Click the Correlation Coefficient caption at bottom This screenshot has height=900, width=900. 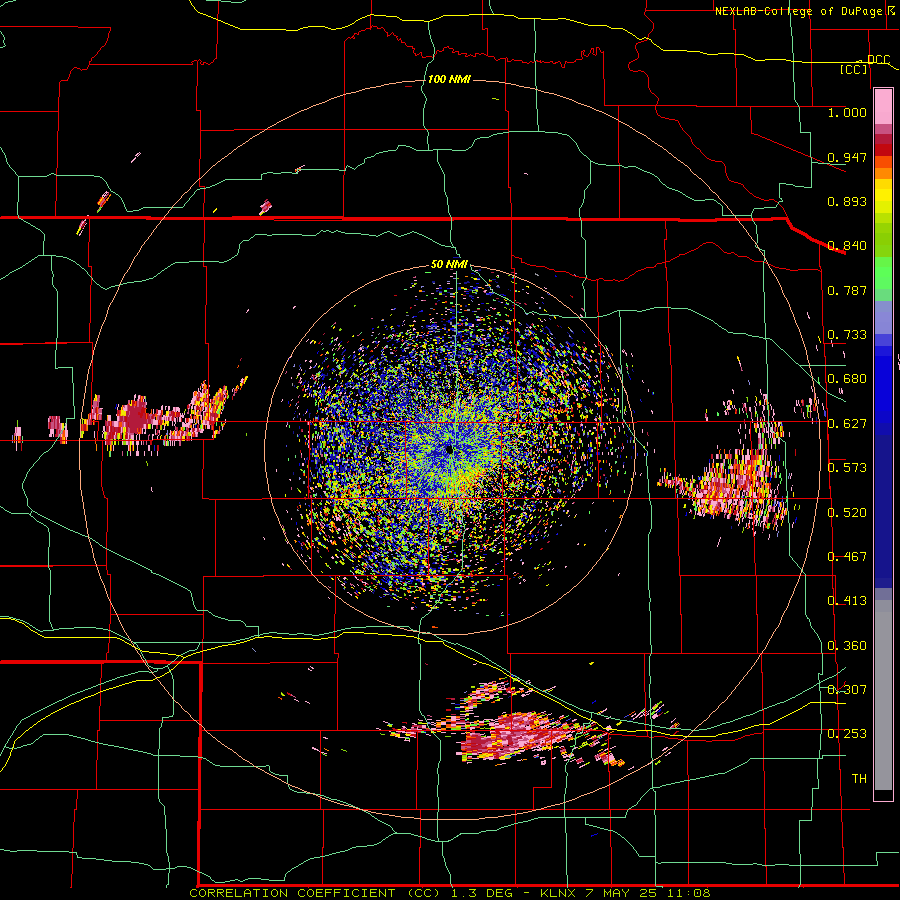(x=449, y=893)
